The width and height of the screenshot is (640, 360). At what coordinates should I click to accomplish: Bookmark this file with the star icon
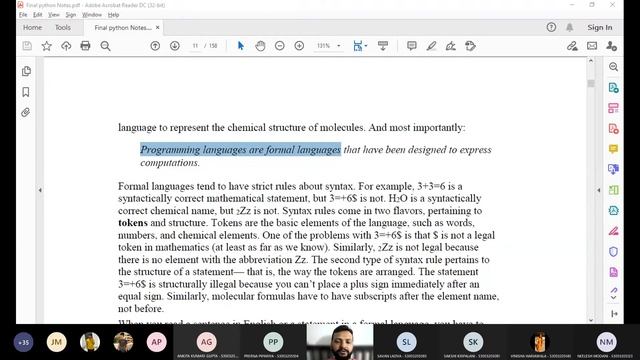tap(47, 46)
